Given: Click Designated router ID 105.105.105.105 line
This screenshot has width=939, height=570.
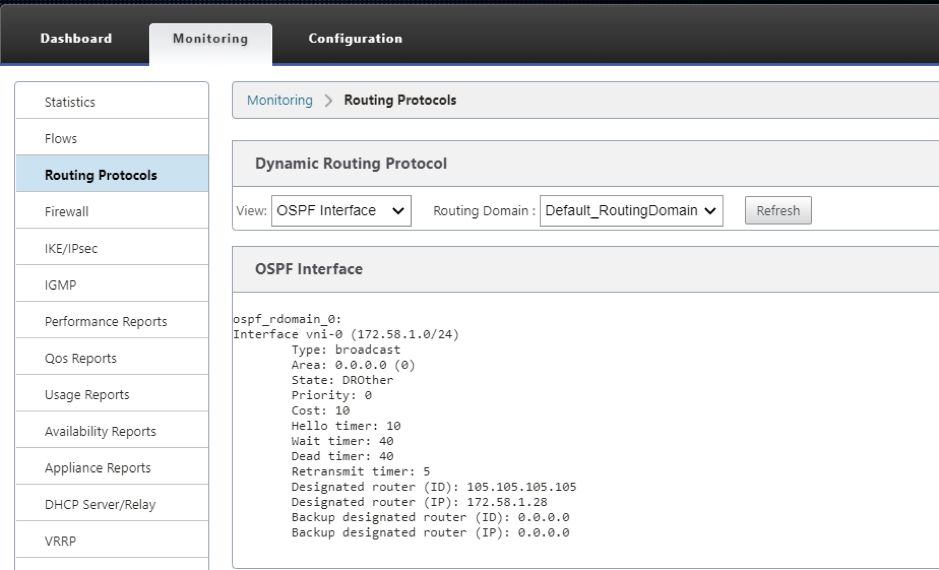Looking at the screenshot, I should pyautogui.click(x=434, y=487).
